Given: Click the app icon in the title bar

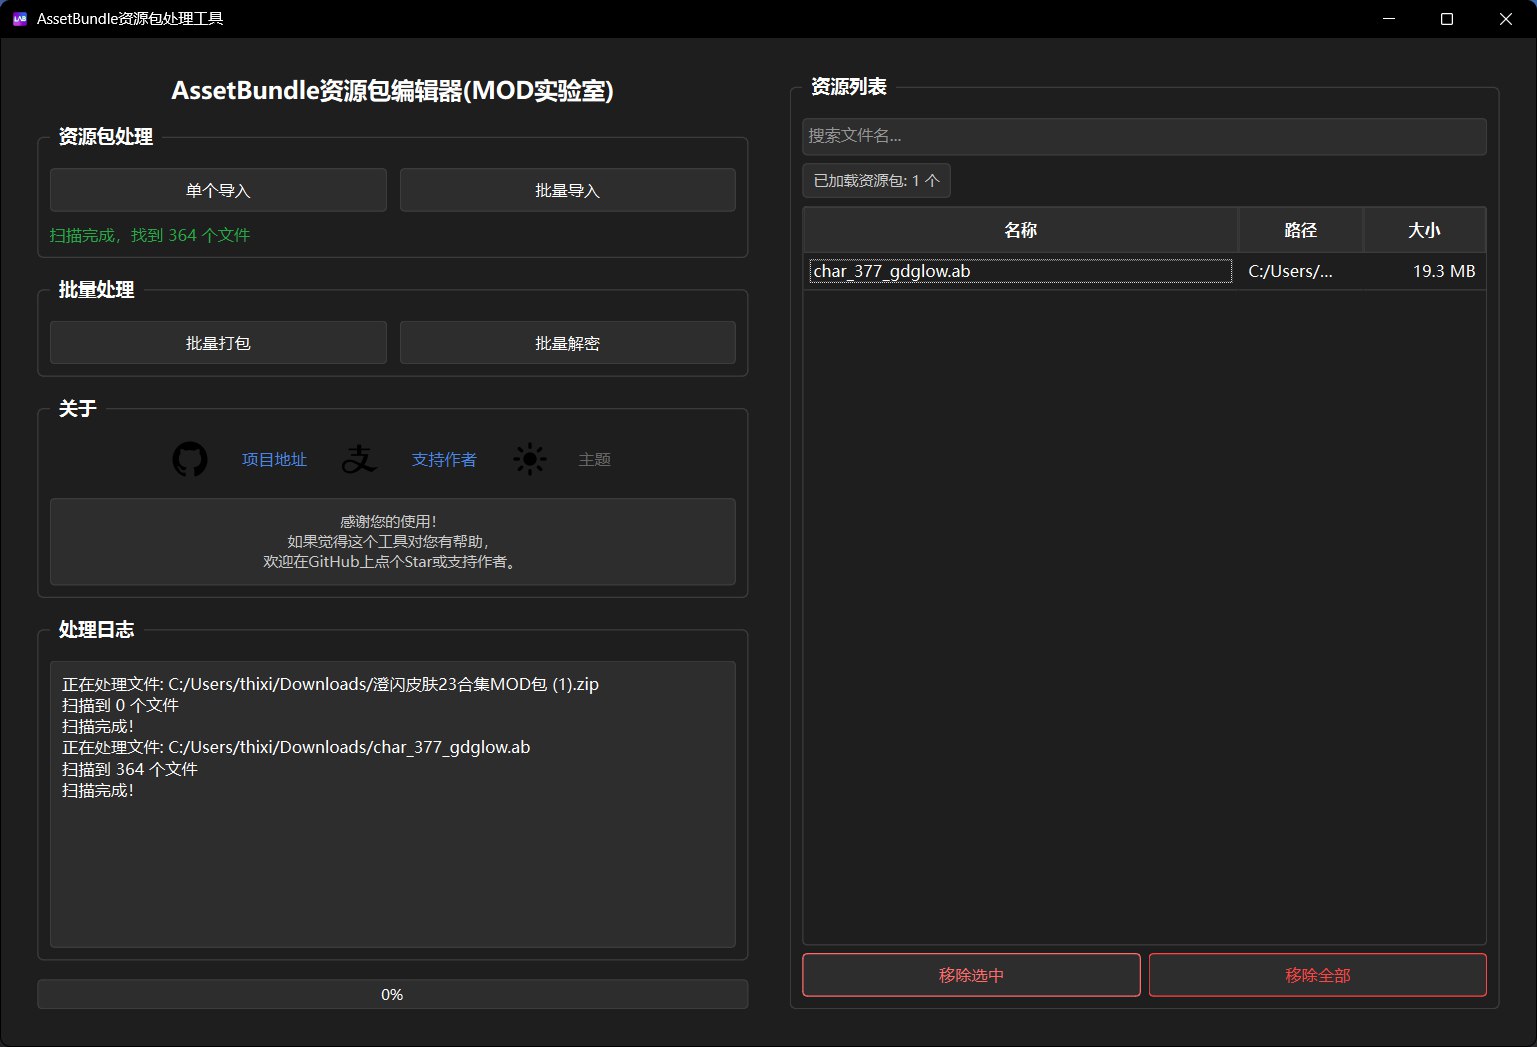Looking at the screenshot, I should [19, 19].
